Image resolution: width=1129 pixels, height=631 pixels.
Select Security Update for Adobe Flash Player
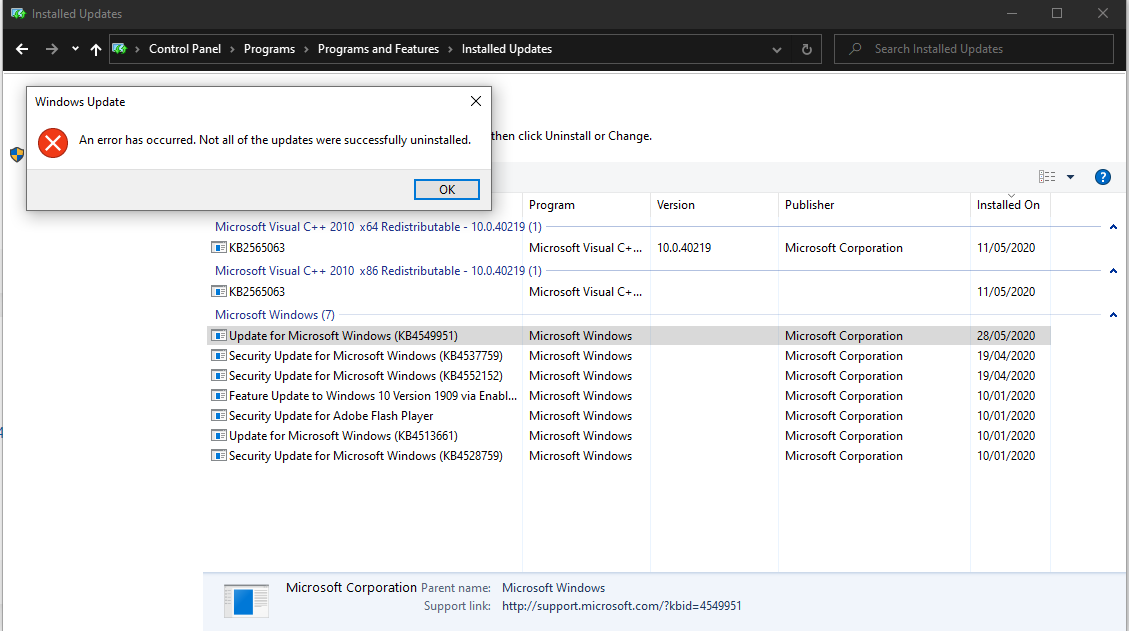coord(629,416)
